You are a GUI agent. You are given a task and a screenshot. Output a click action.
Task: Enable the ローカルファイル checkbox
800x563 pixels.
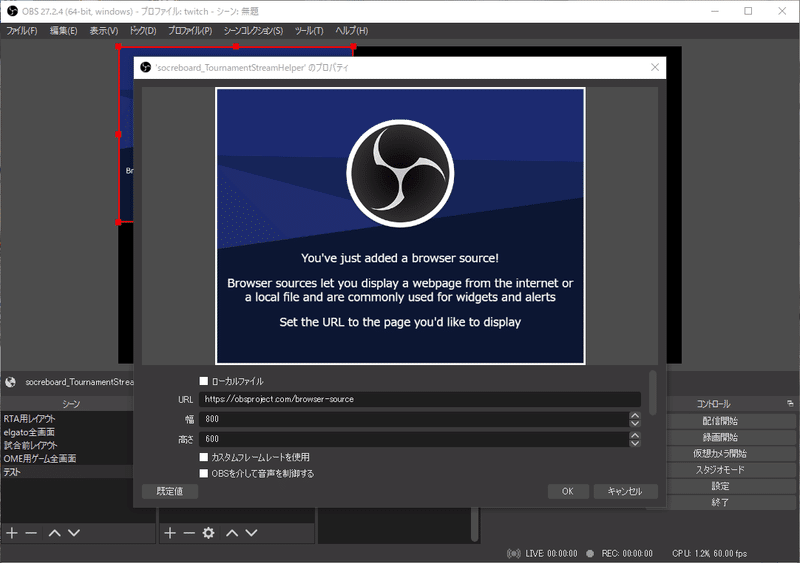[204, 381]
